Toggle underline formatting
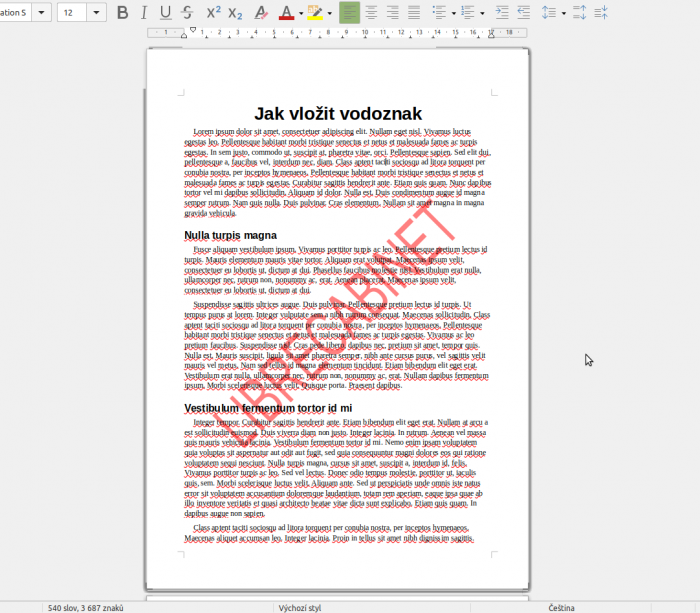 [x=166, y=13]
